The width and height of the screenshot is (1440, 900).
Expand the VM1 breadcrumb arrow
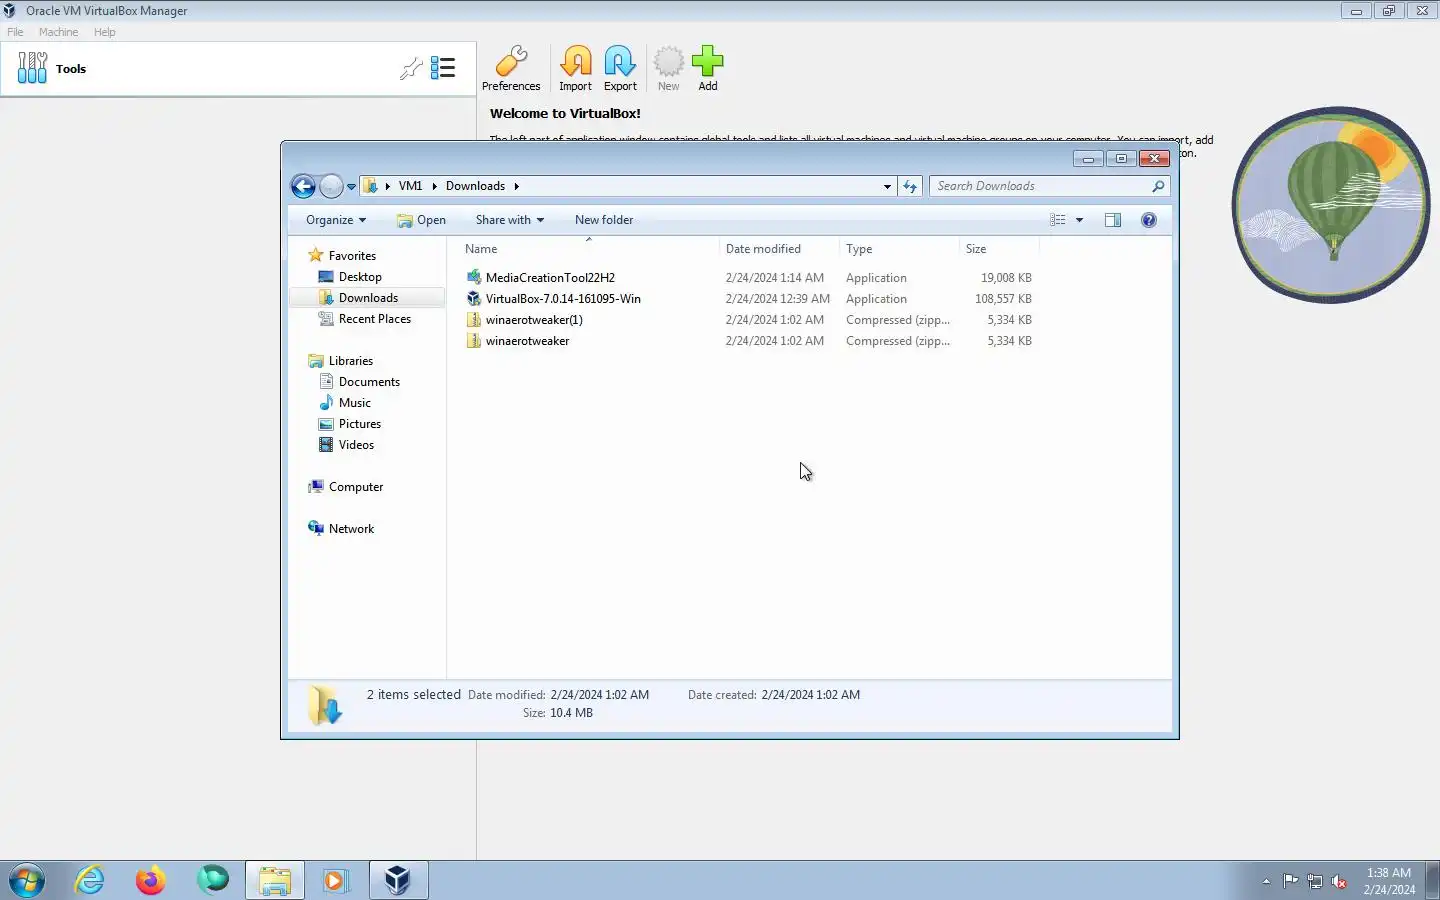click(434, 186)
